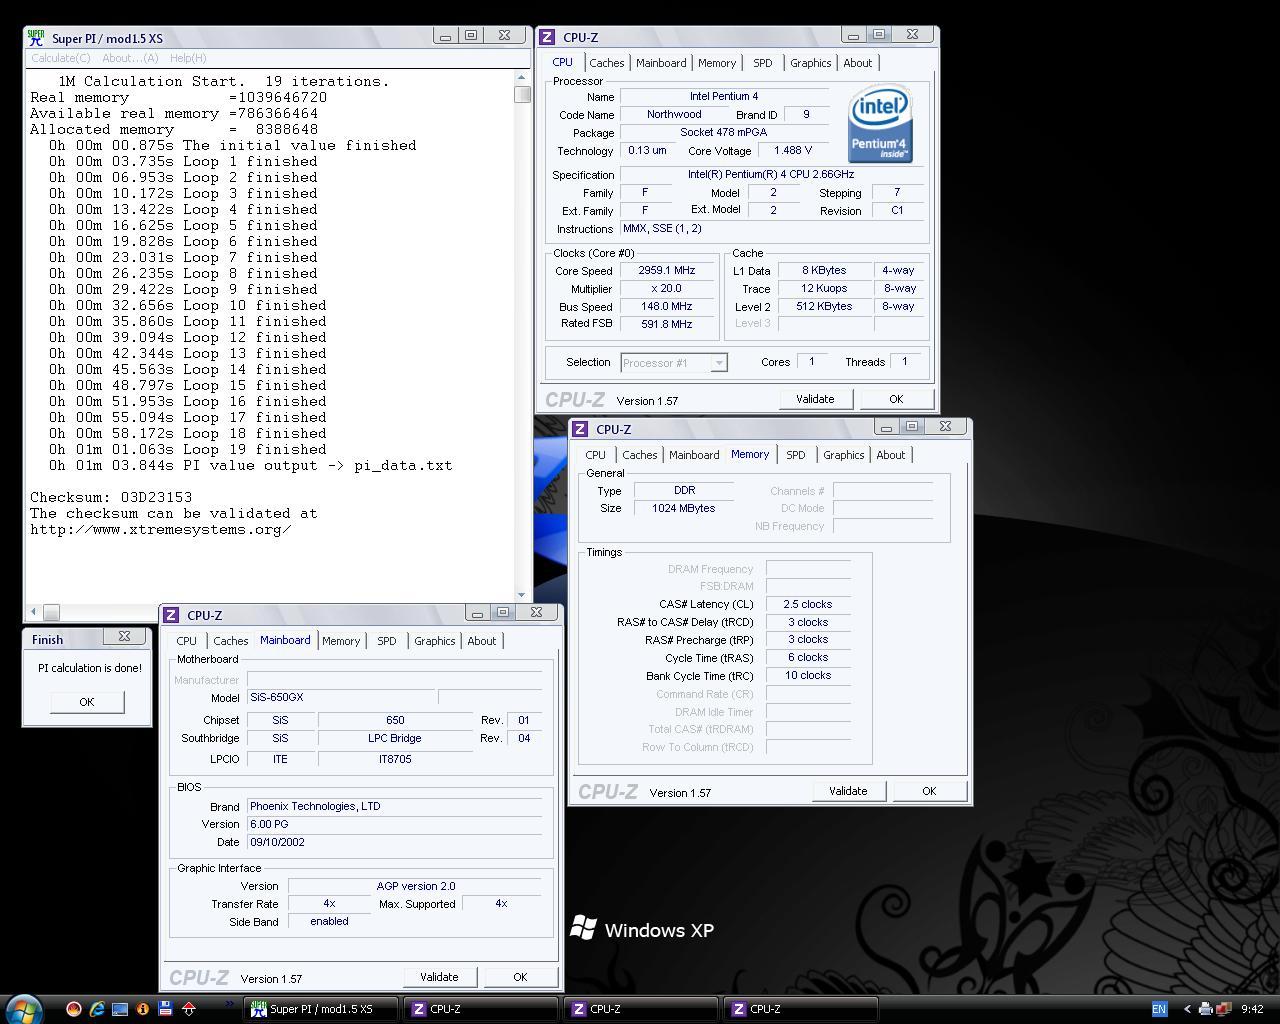Click Super PI vertical scrollbar down arrow
The image size is (1280, 1024).
pyautogui.click(x=522, y=595)
